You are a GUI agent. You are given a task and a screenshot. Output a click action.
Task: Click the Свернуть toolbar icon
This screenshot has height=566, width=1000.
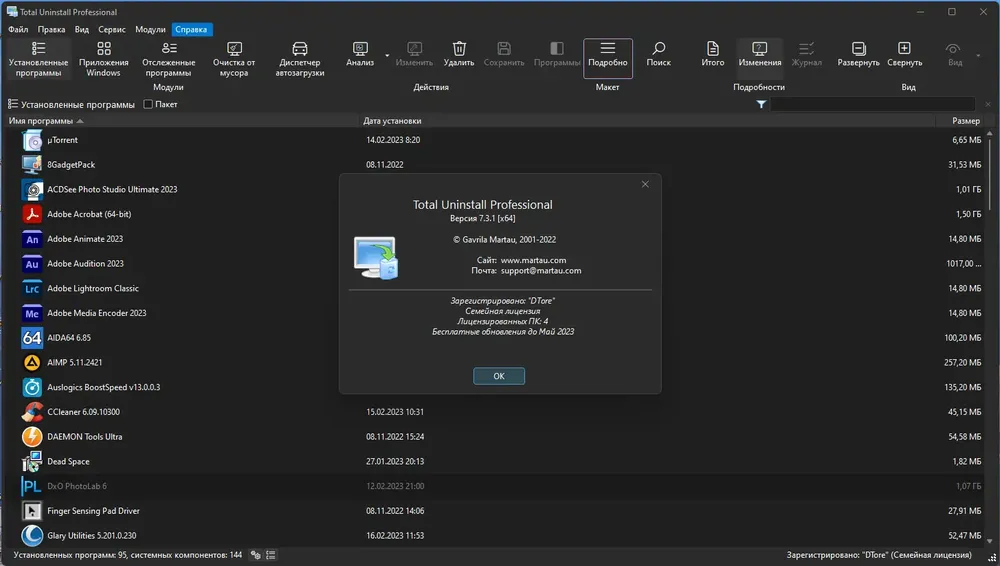[x=904, y=48]
